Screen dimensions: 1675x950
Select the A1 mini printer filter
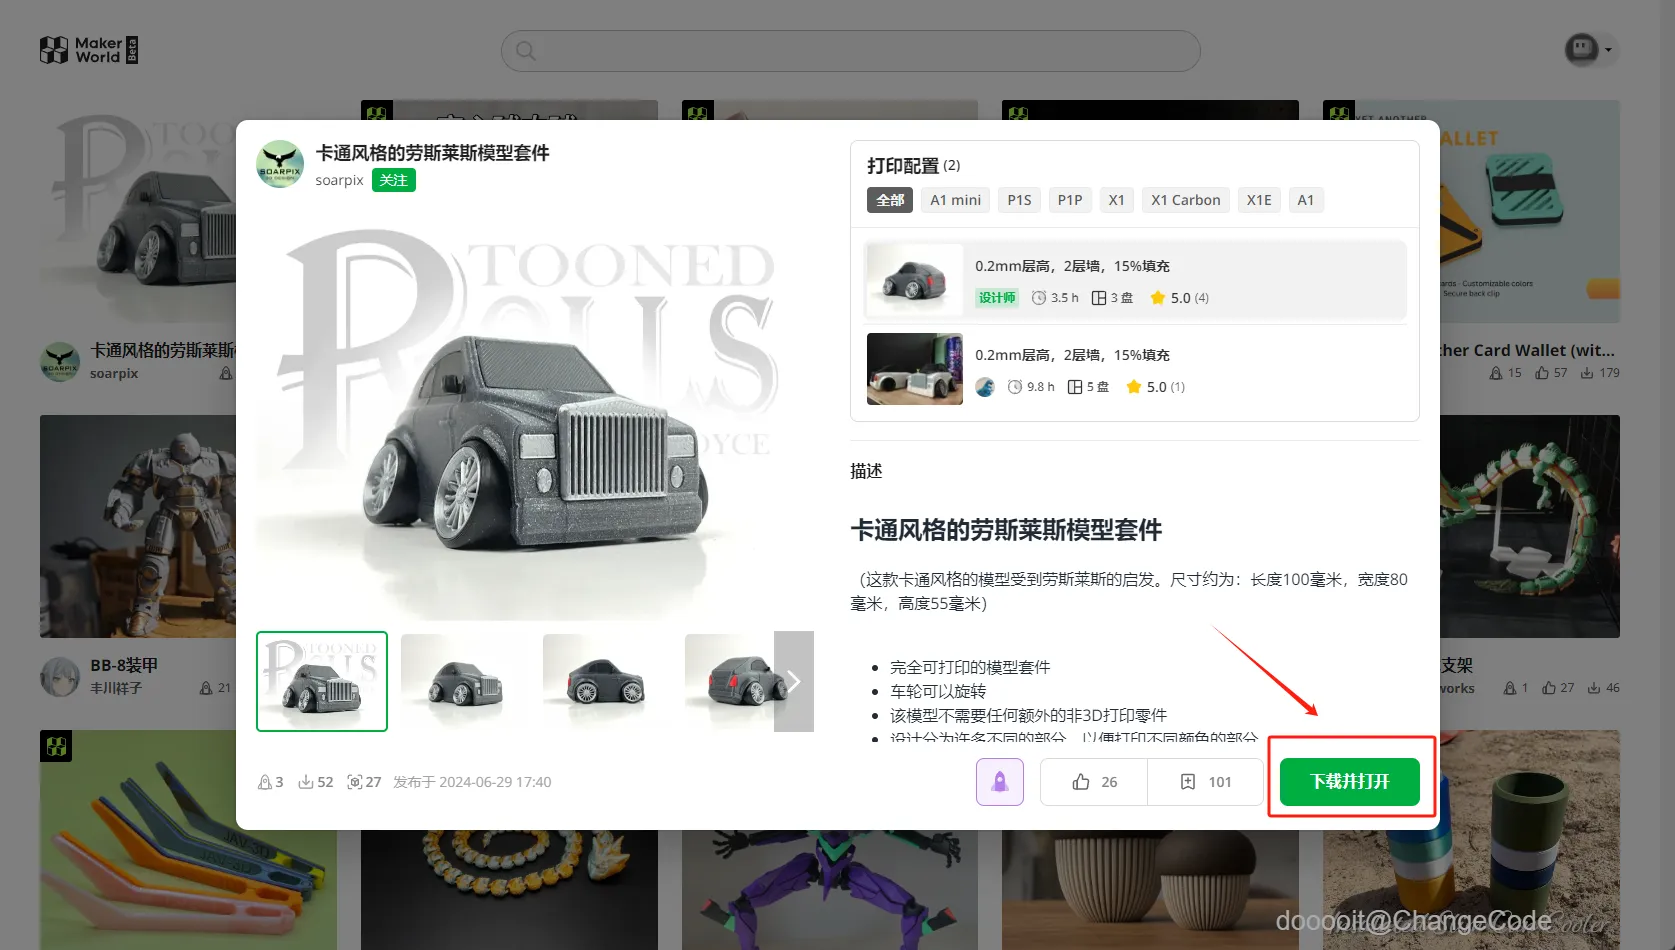pyautogui.click(x=954, y=200)
